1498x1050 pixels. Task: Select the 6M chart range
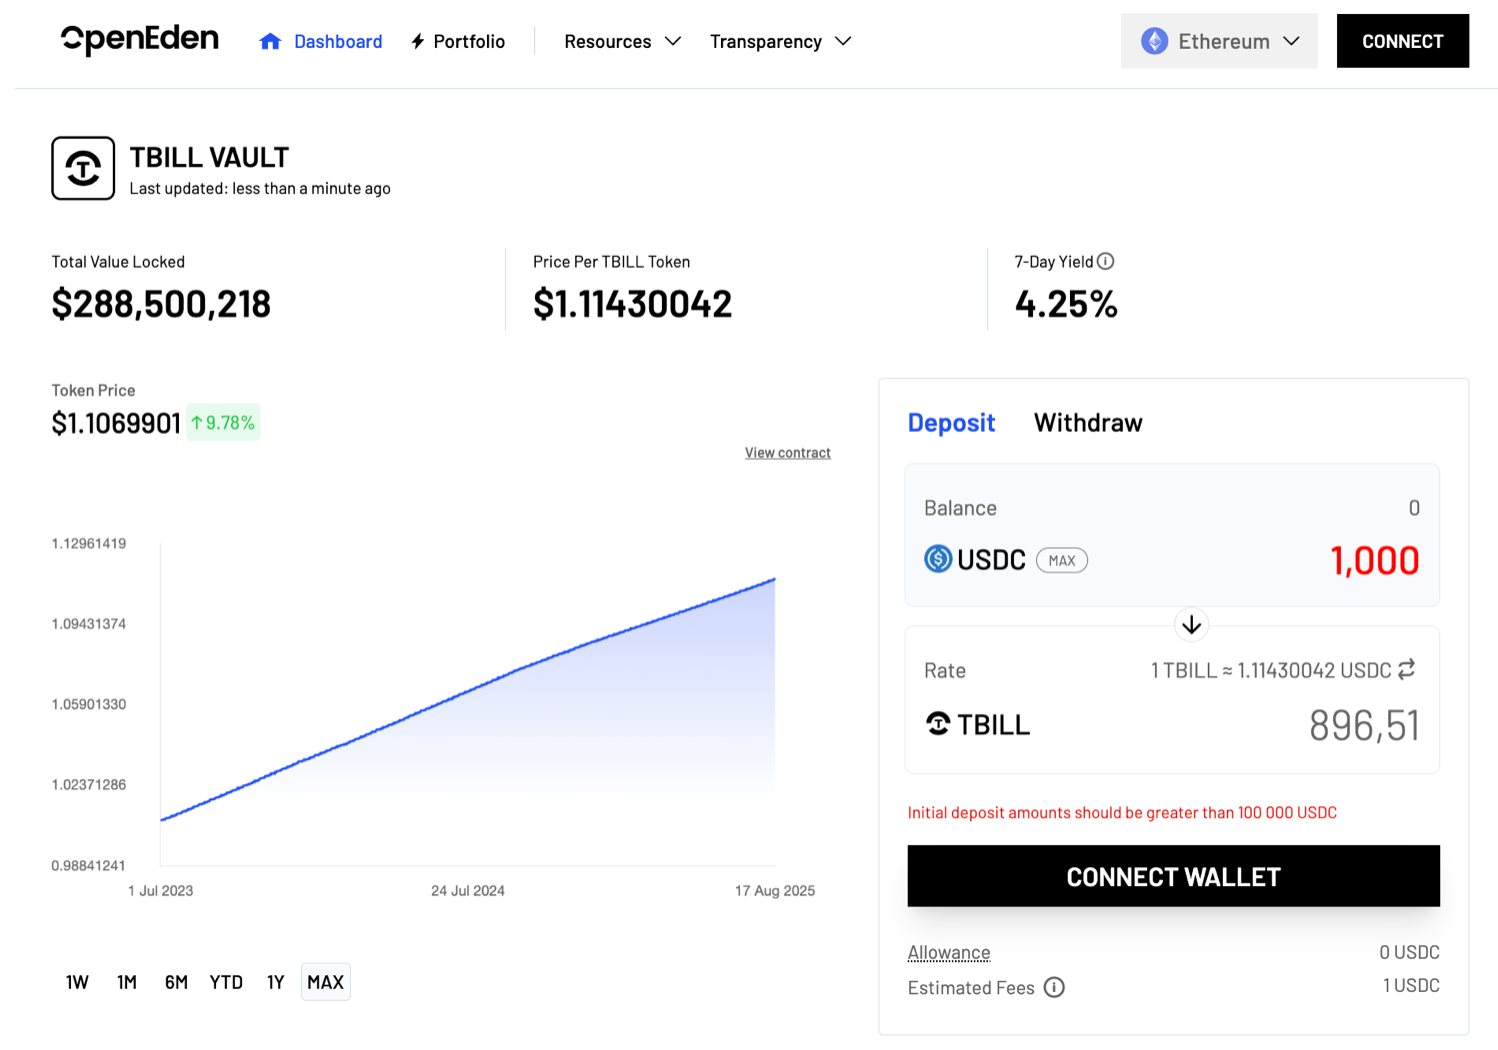point(176,982)
